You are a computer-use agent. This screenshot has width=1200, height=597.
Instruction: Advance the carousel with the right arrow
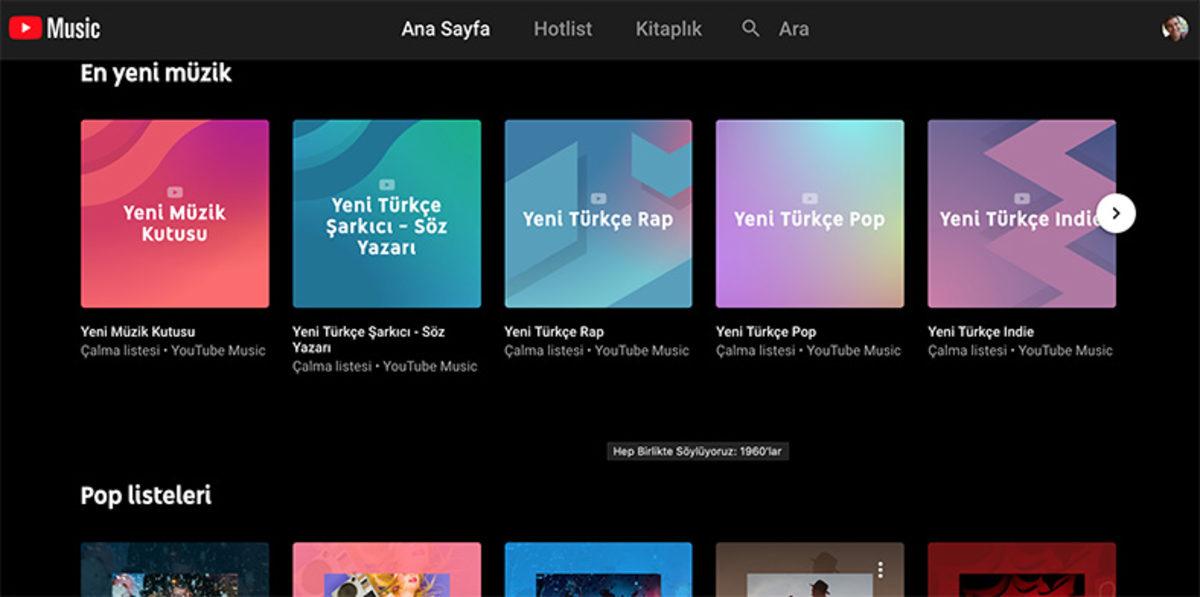(1117, 213)
